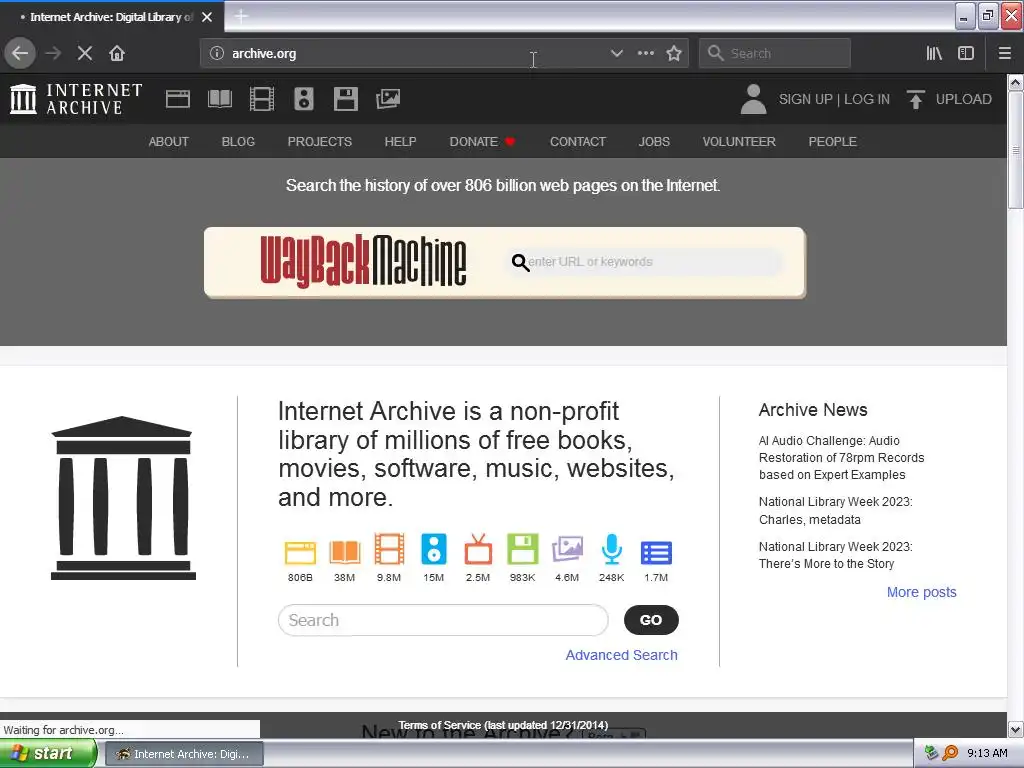Expand the address bar history dropdown arrow
The image size is (1024, 768).
point(616,54)
